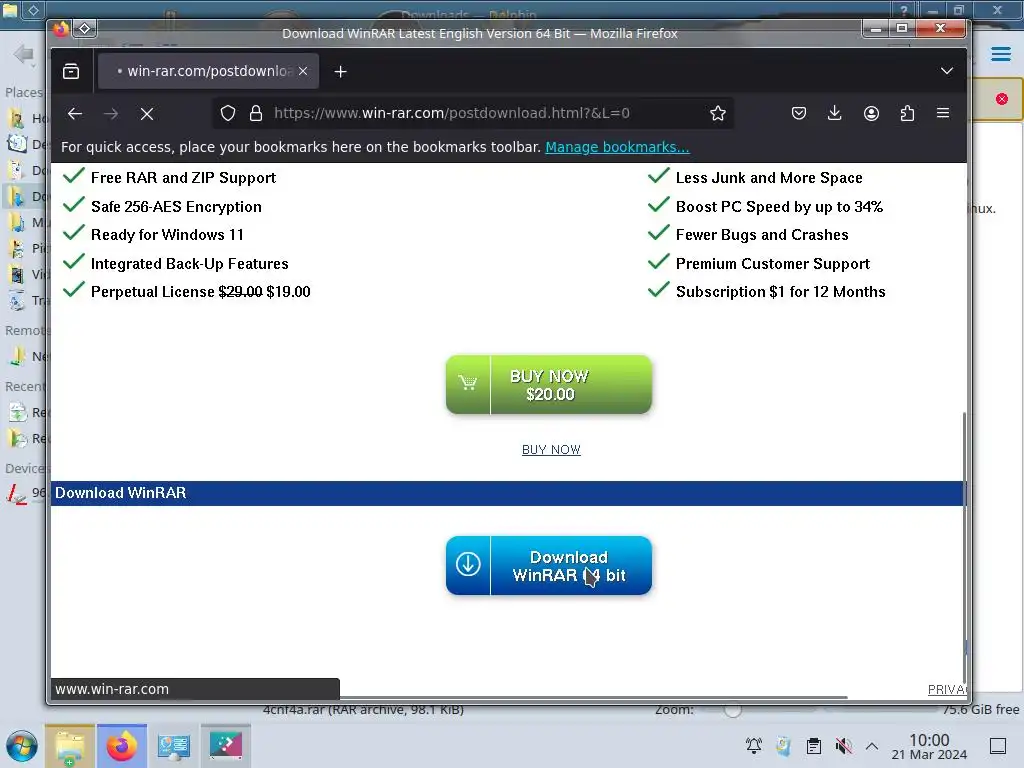The height and width of the screenshot is (768, 1024).
Task: Open Firefox View recent browsing icon
Action: (71, 71)
